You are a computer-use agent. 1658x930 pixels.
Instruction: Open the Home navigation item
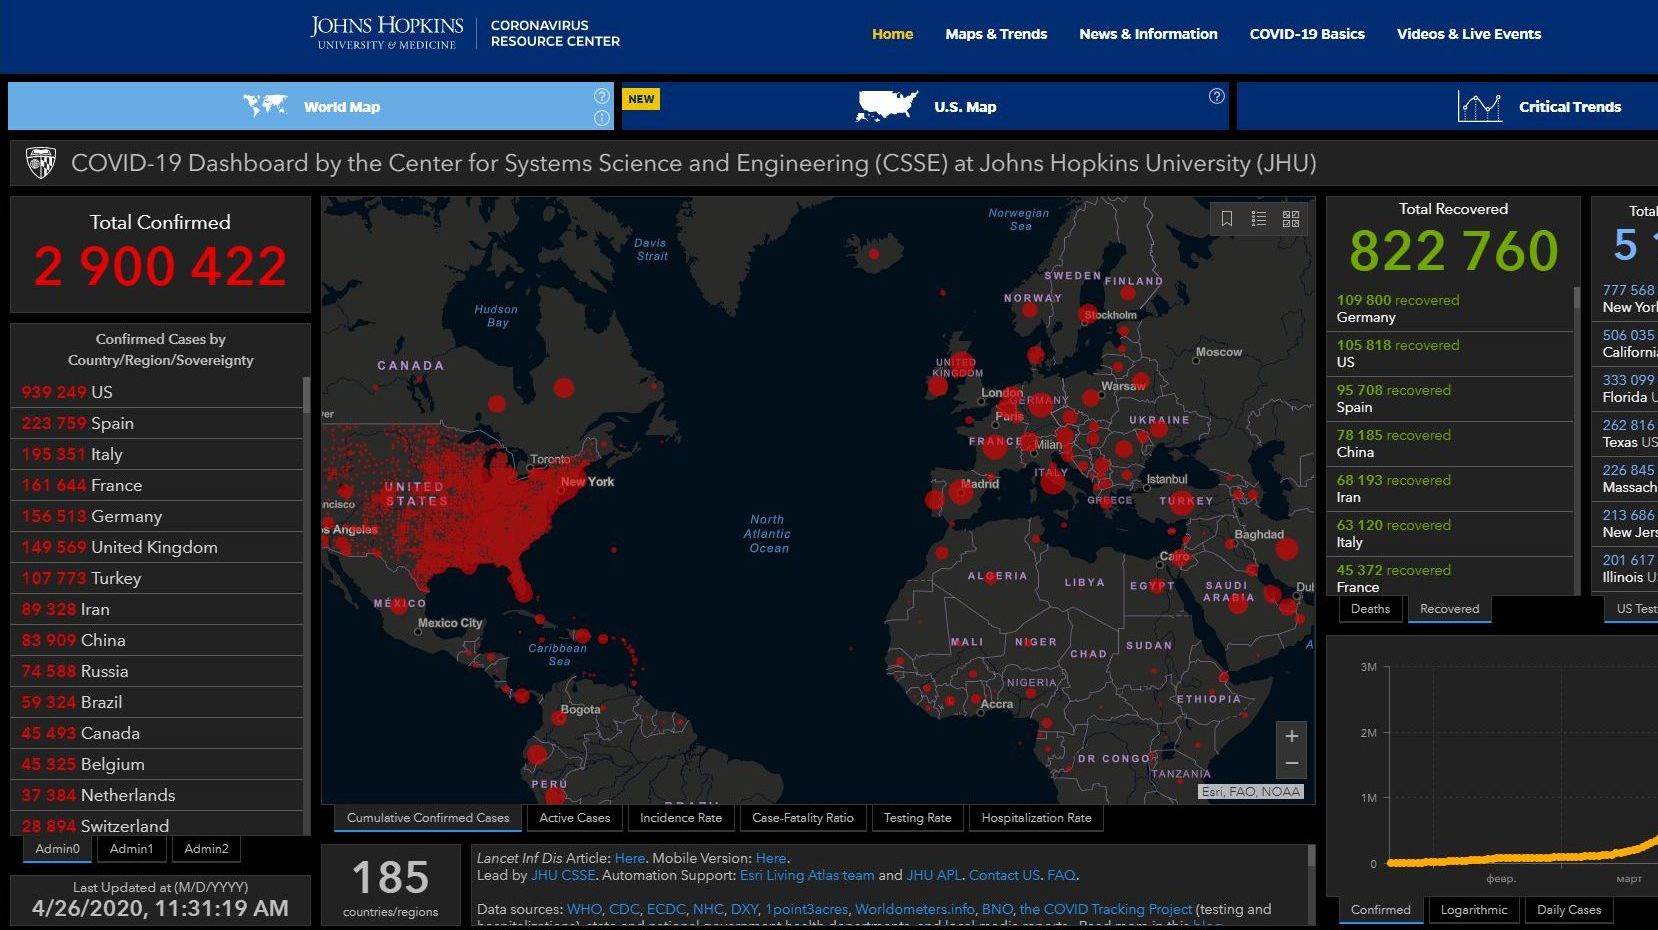click(892, 34)
